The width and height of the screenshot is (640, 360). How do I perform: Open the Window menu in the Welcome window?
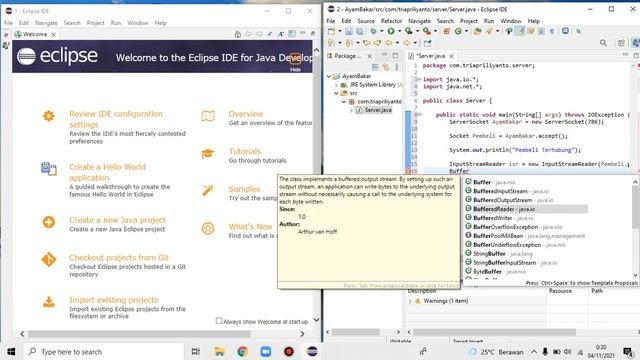pos(138,23)
